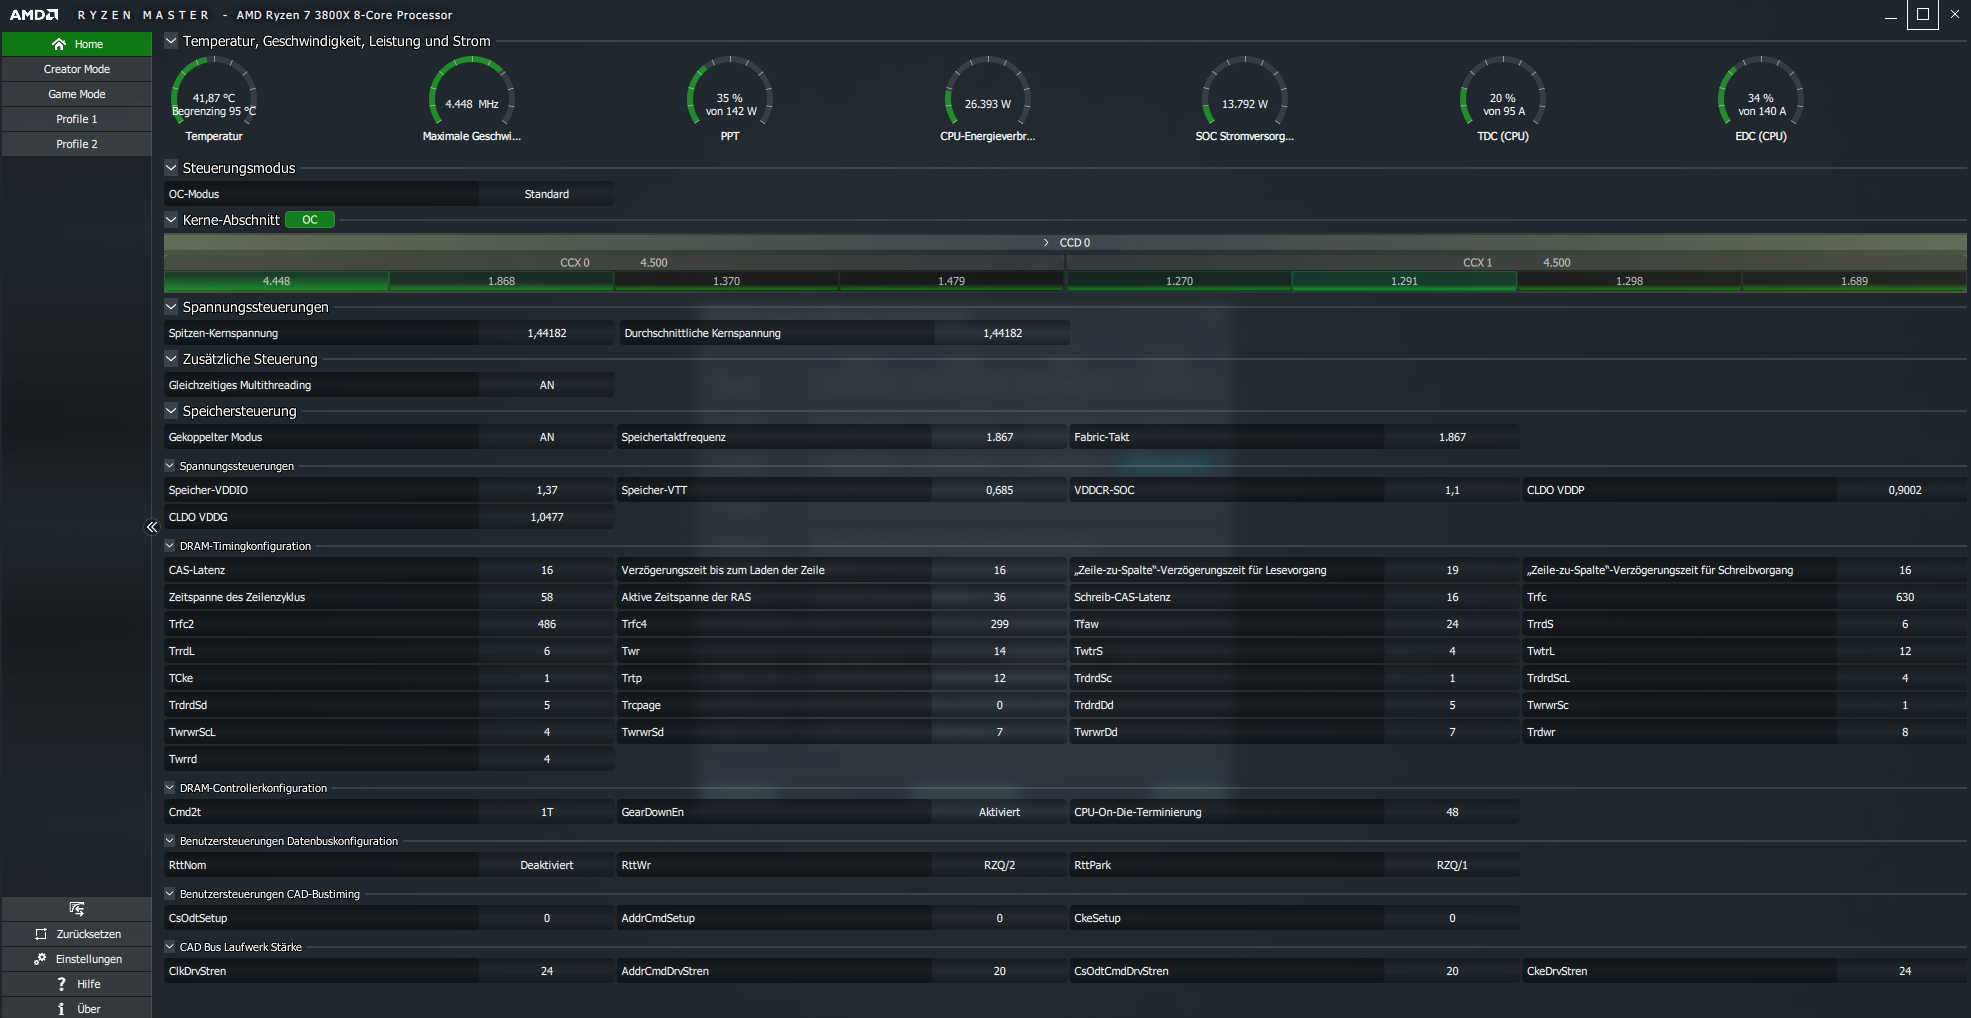Open Profile 2
Screen dimensions: 1971x1018
point(77,144)
